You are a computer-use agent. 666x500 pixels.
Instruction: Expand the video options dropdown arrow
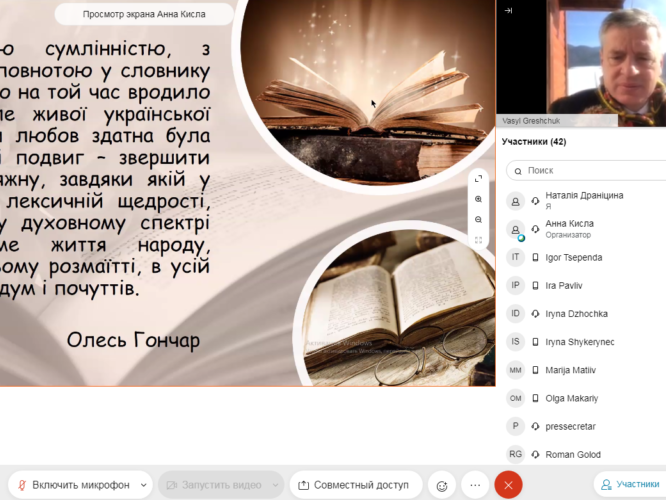(x=275, y=485)
